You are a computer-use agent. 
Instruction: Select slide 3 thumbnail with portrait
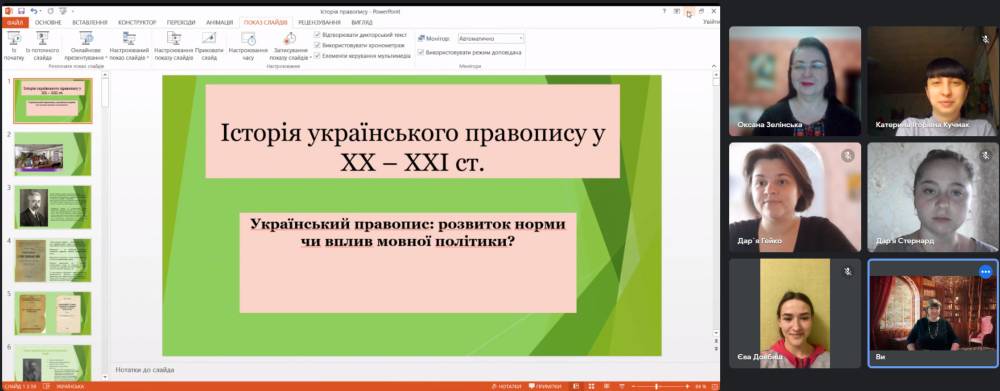click(53, 207)
